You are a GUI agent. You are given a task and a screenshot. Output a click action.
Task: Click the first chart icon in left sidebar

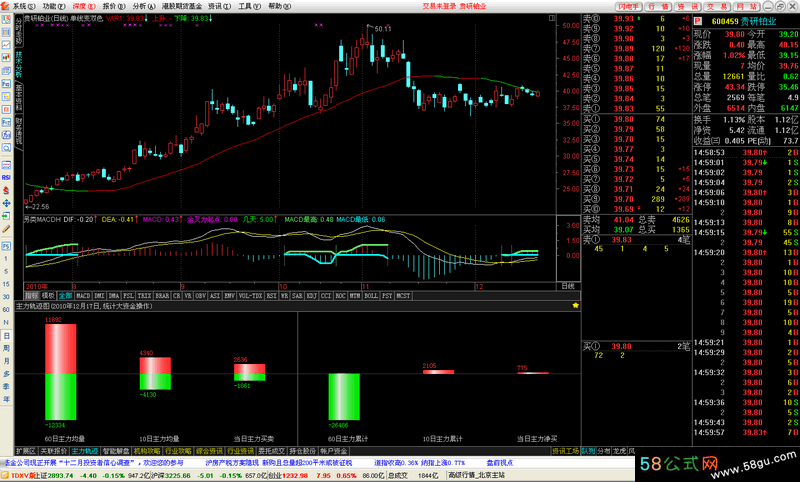[x=6, y=19]
